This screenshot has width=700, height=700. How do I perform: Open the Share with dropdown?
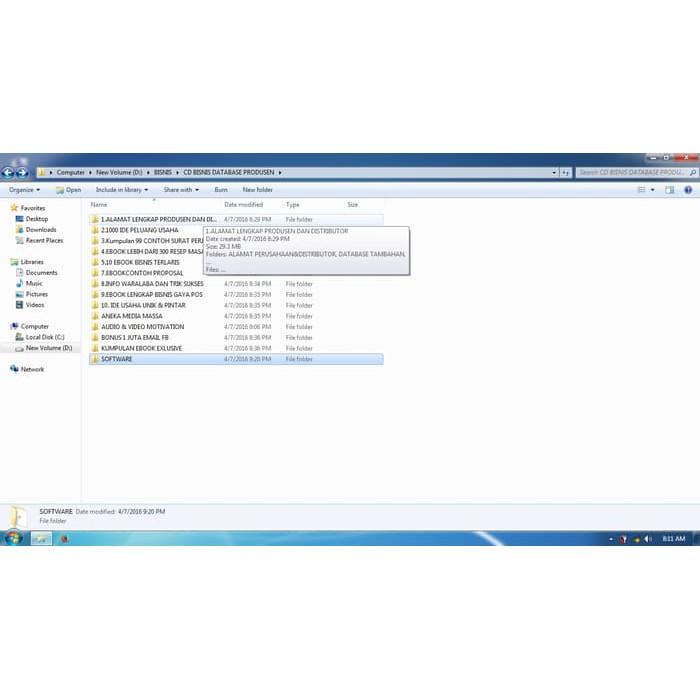(x=181, y=189)
